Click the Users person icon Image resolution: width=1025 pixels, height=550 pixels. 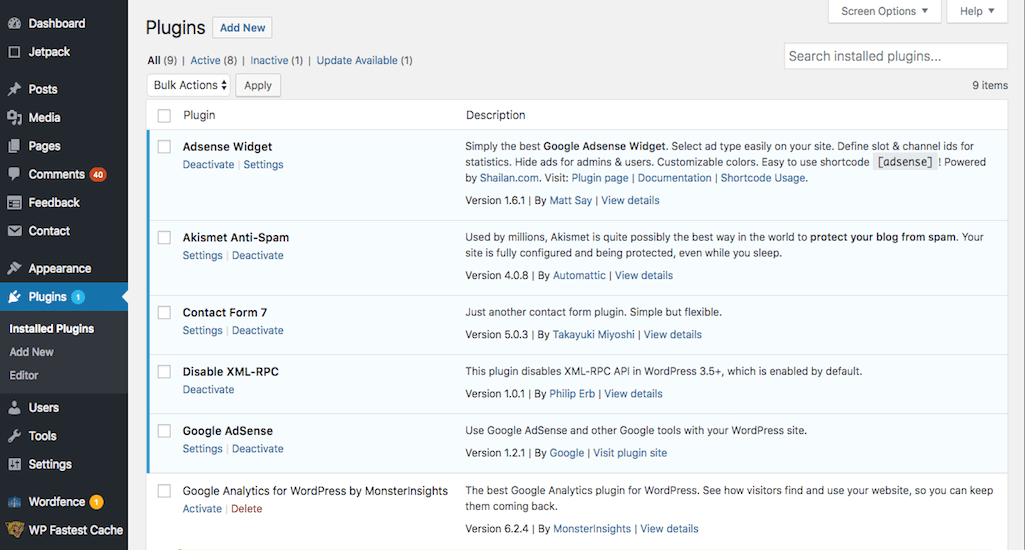click(14, 407)
